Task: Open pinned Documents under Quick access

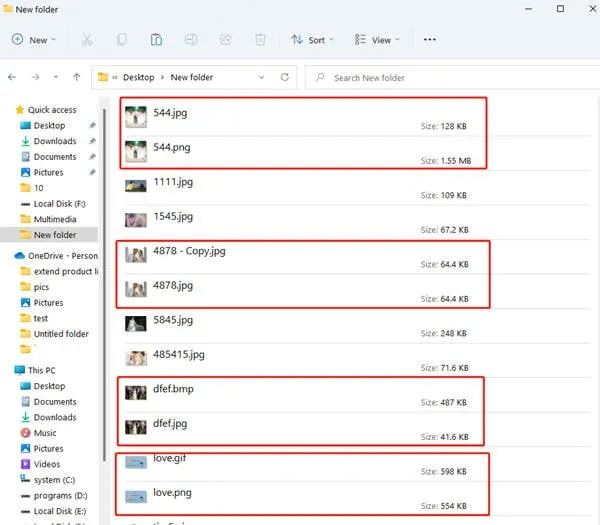Action: coord(55,157)
